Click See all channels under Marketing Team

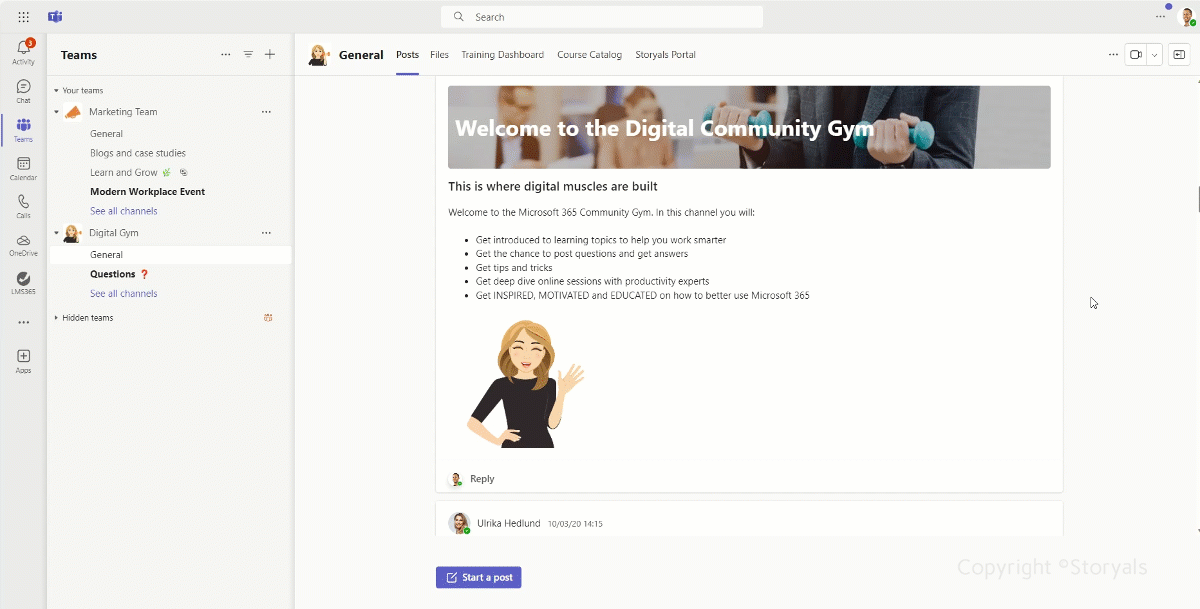click(x=123, y=211)
